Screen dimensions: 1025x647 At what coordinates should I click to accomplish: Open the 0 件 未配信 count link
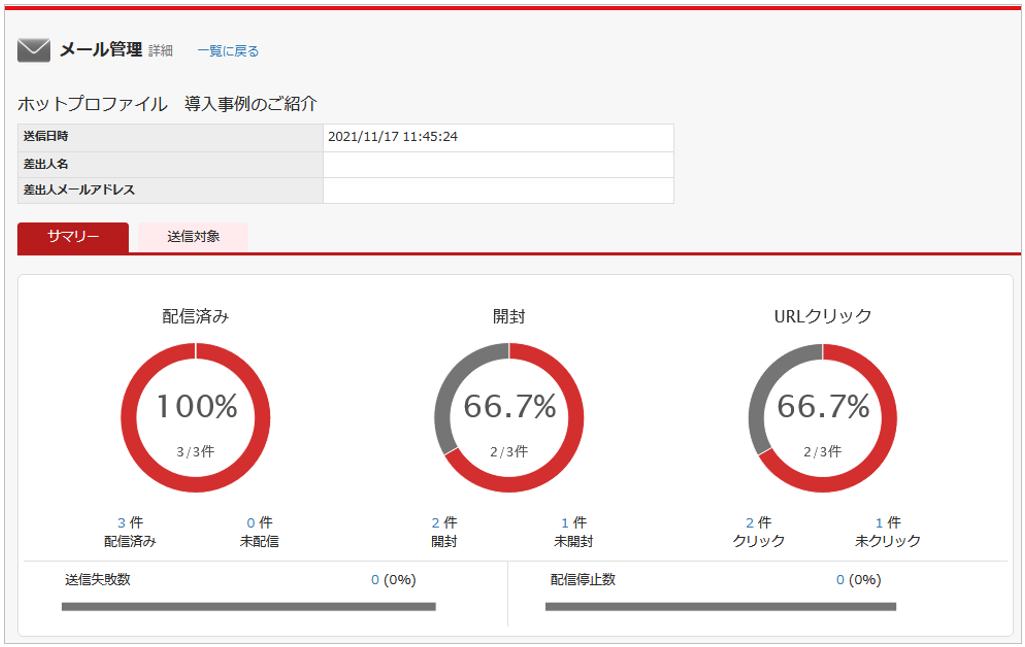(251, 522)
